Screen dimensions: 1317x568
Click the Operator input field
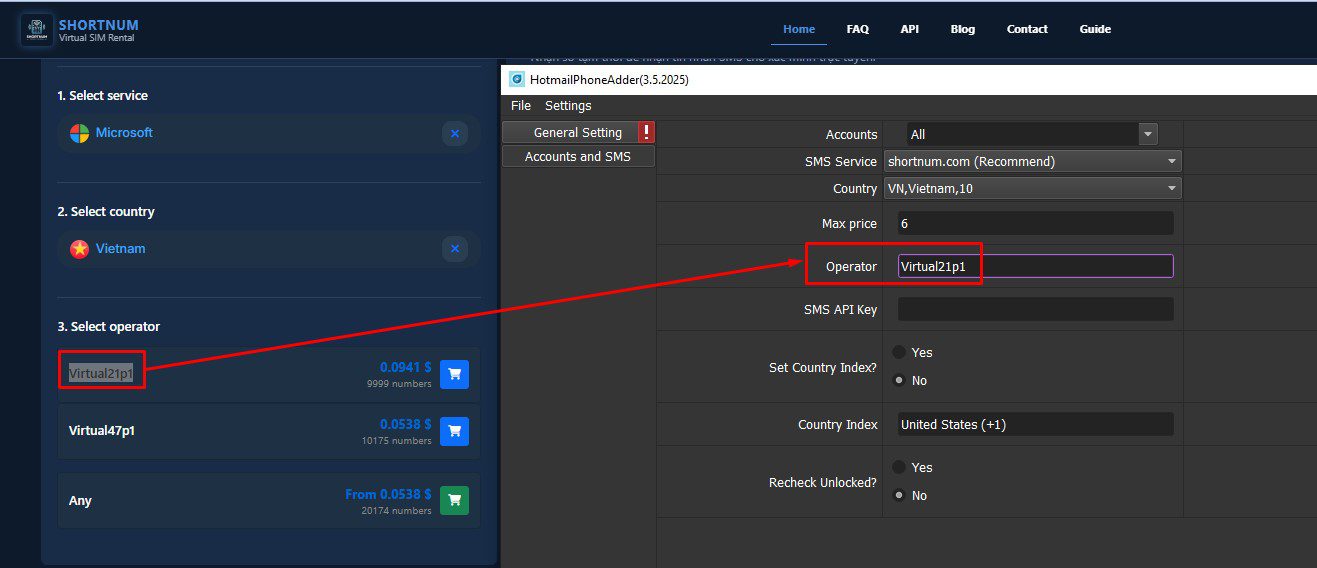[1035, 266]
